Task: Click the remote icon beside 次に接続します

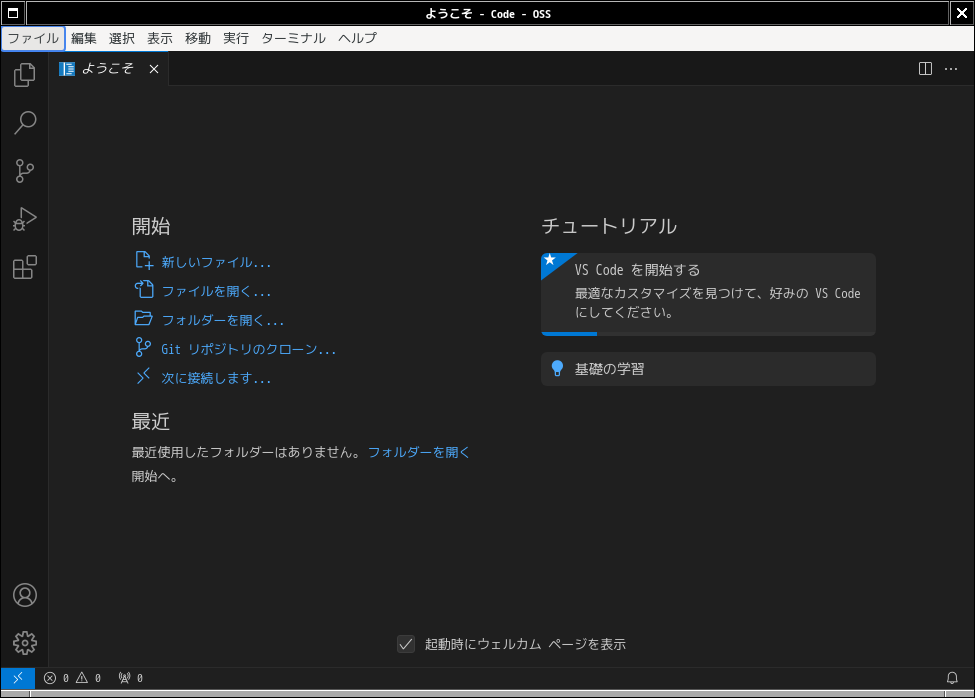Action: click(143, 376)
